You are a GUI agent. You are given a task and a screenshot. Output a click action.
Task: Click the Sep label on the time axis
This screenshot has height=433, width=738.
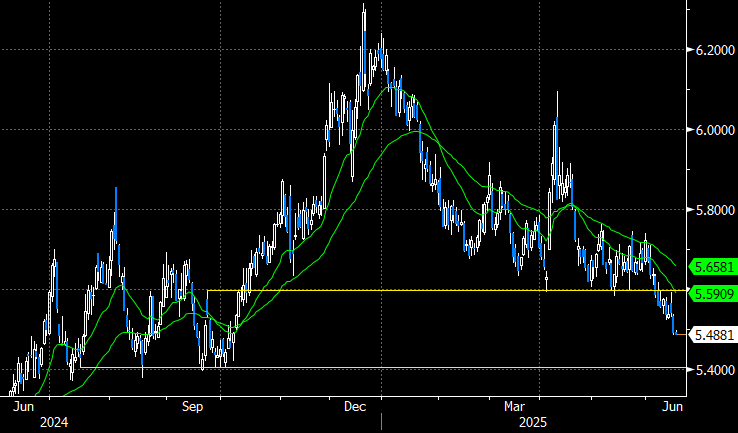click(193, 407)
